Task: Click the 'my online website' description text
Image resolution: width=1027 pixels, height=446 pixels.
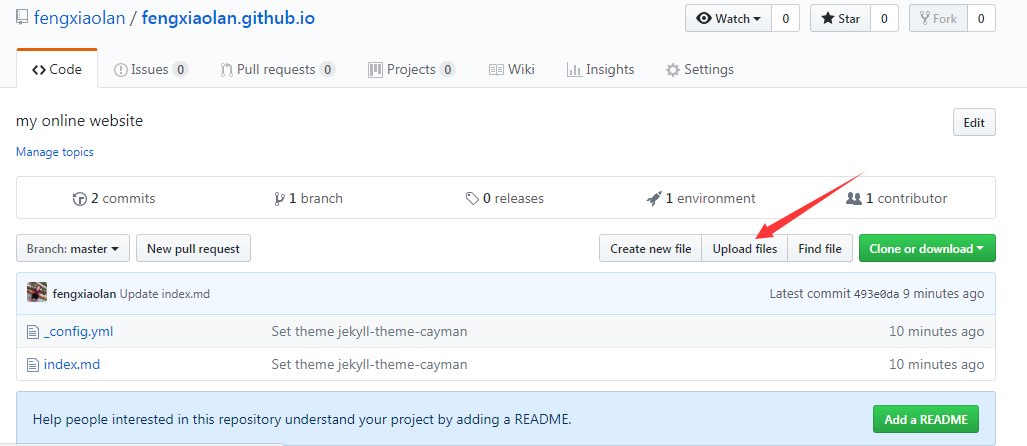Action: coord(79,121)
